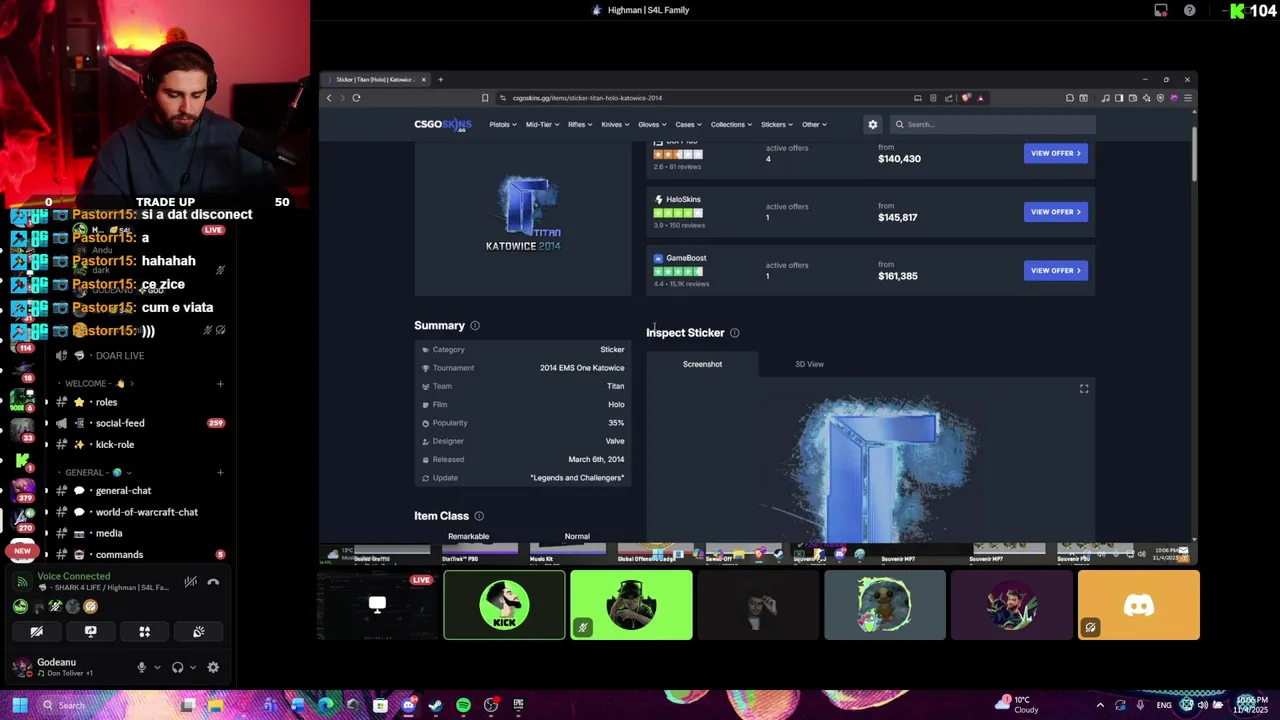Open site settings gear on CSGOSKINS
This screenshot has height=720, width=1280.
click(x=872, y=124)
